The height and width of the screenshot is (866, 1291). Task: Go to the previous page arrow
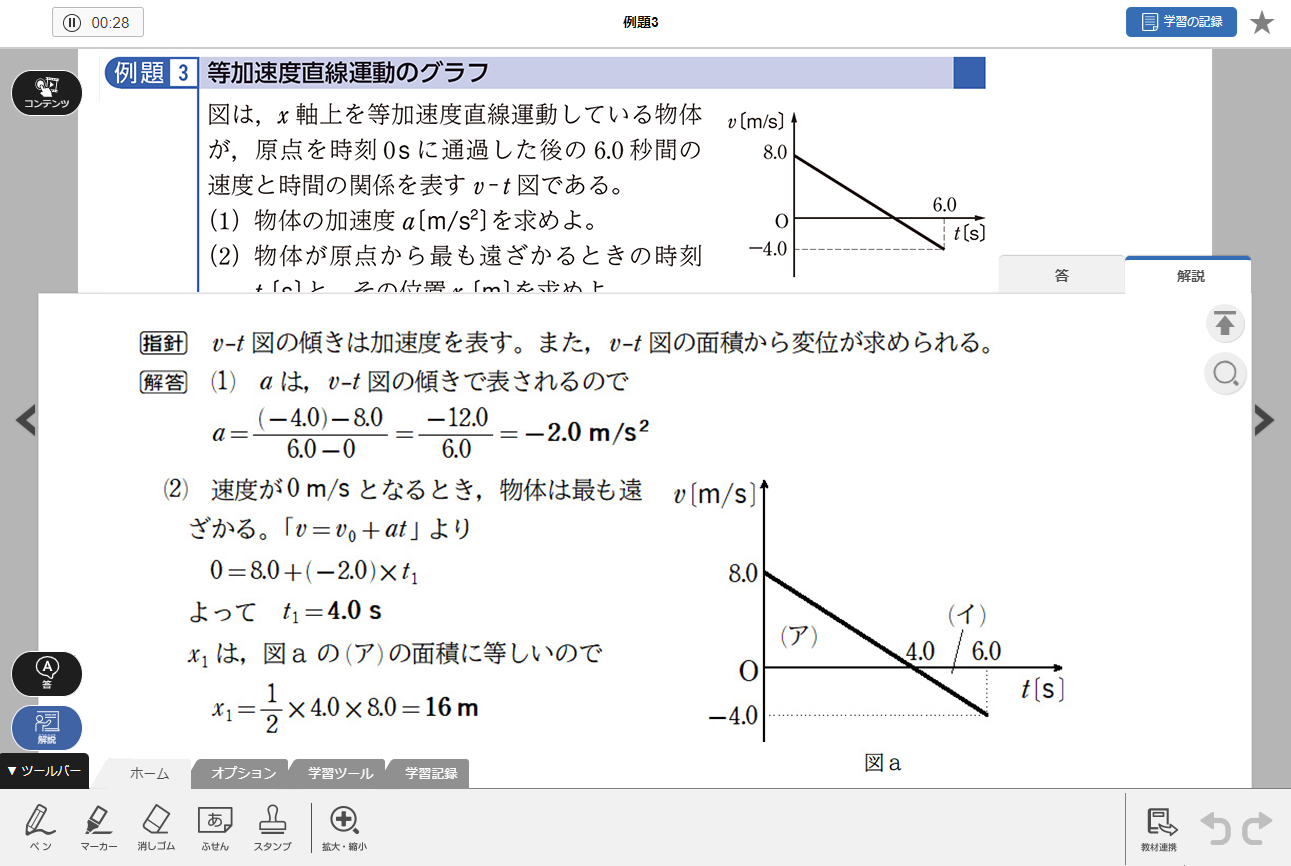tap(26, 421)
